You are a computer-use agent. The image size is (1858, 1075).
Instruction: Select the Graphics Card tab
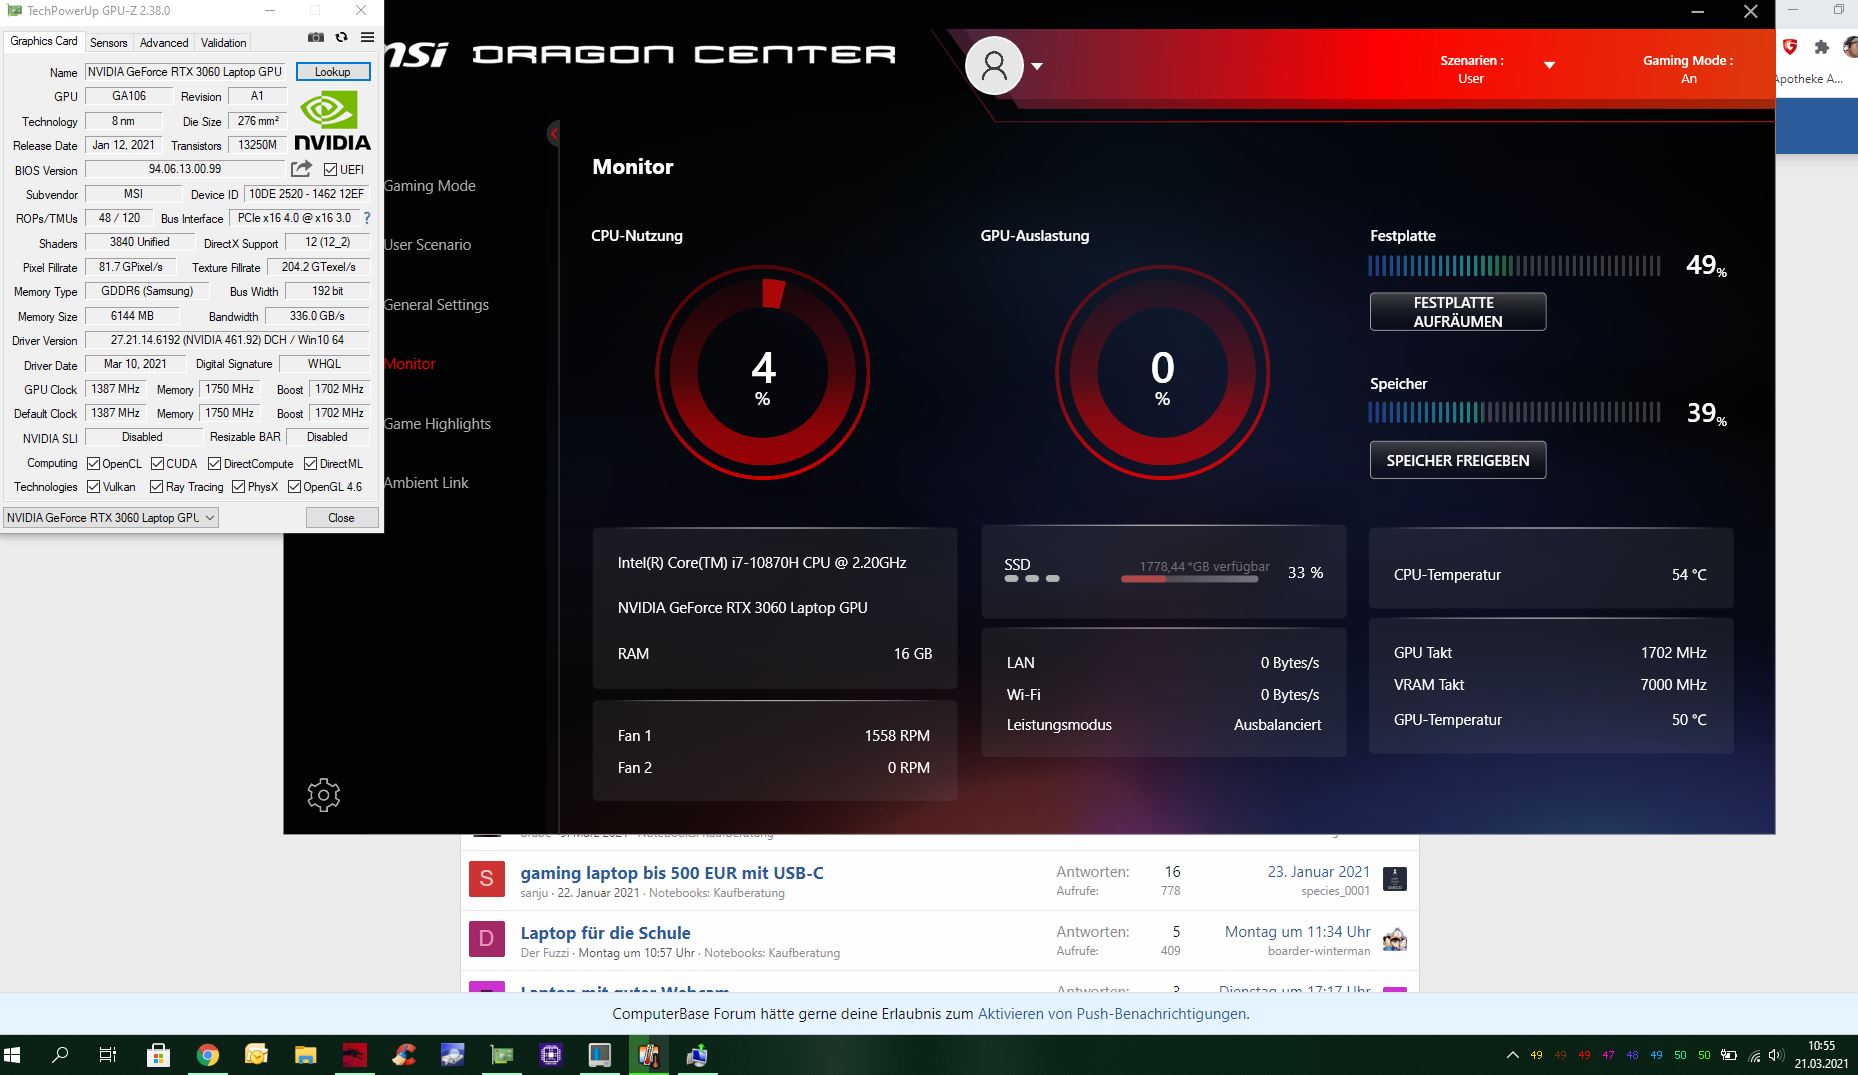tap(43, 41)
